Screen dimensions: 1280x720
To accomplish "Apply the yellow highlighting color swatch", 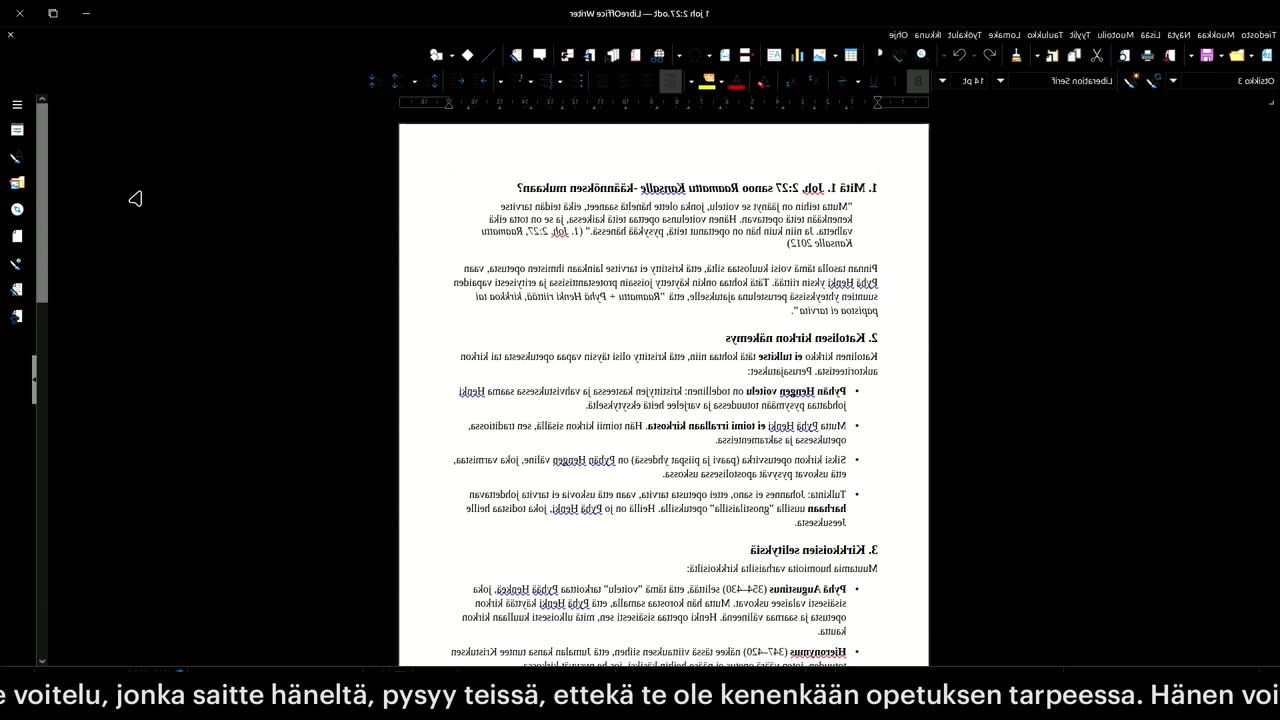I will pyautogui.click(x=707, y=80).
